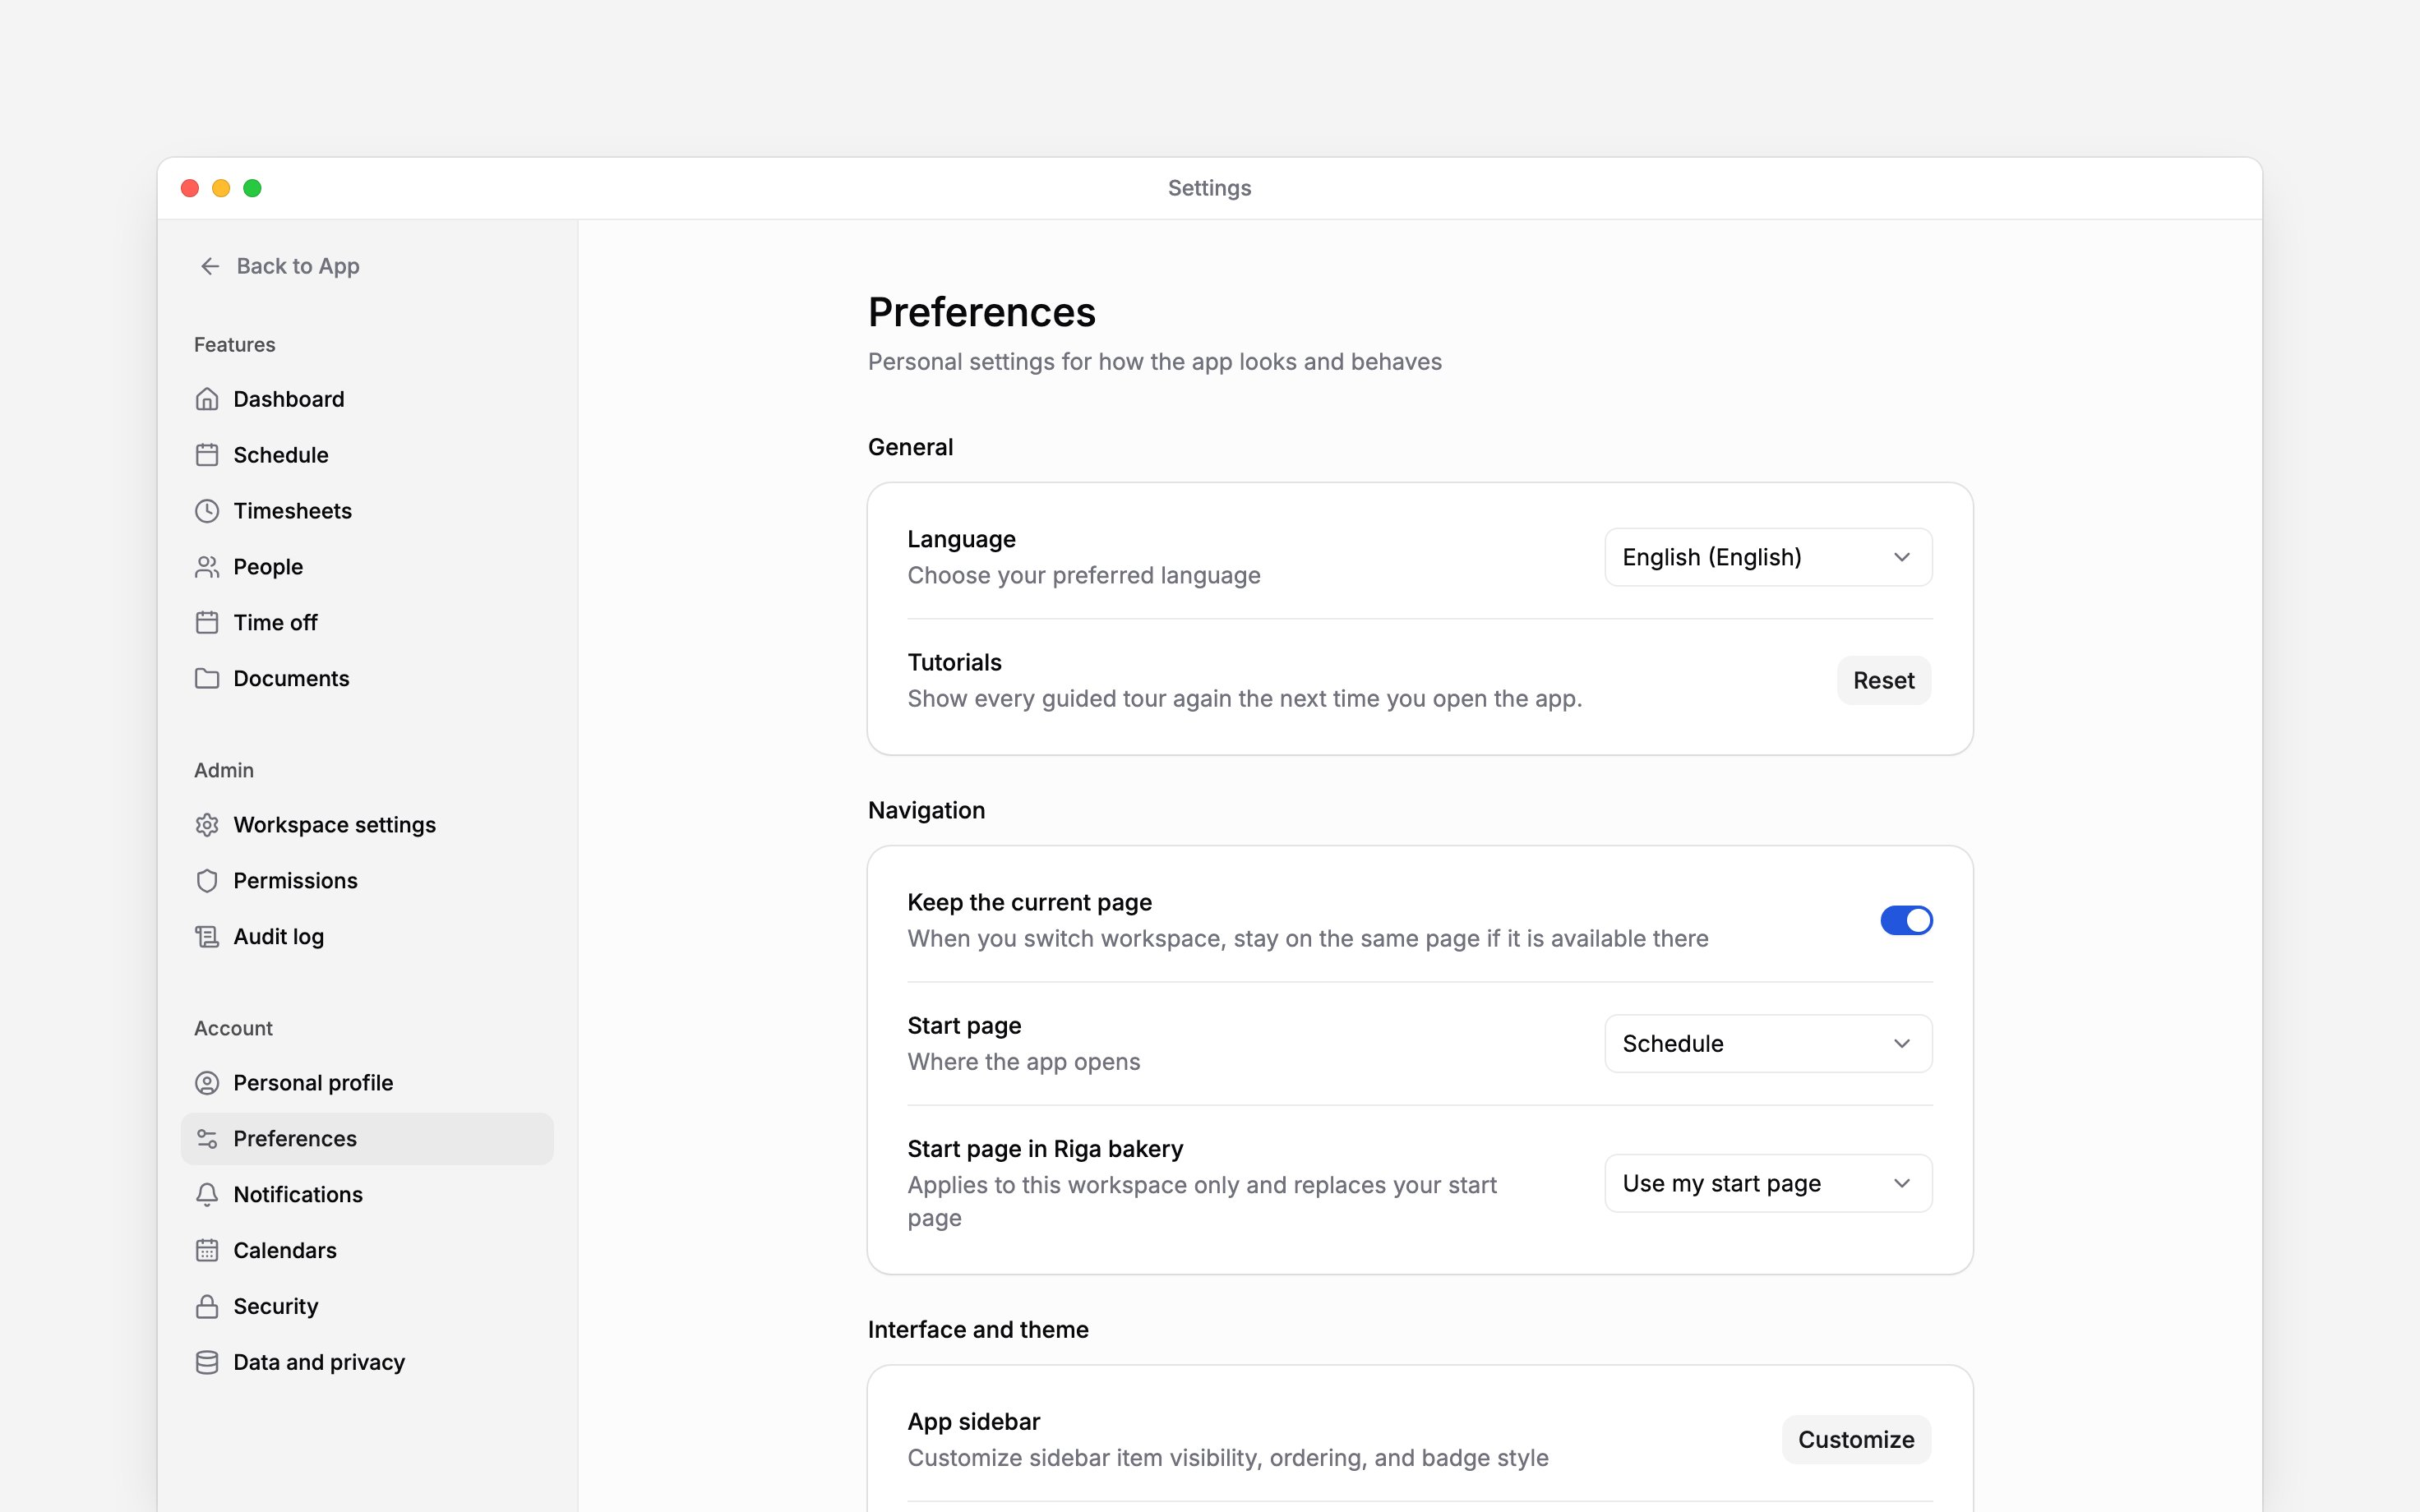Open Dashboard in the sidebar
The width and height of the screenshot is (2420, 1512).
click(367, 399)
